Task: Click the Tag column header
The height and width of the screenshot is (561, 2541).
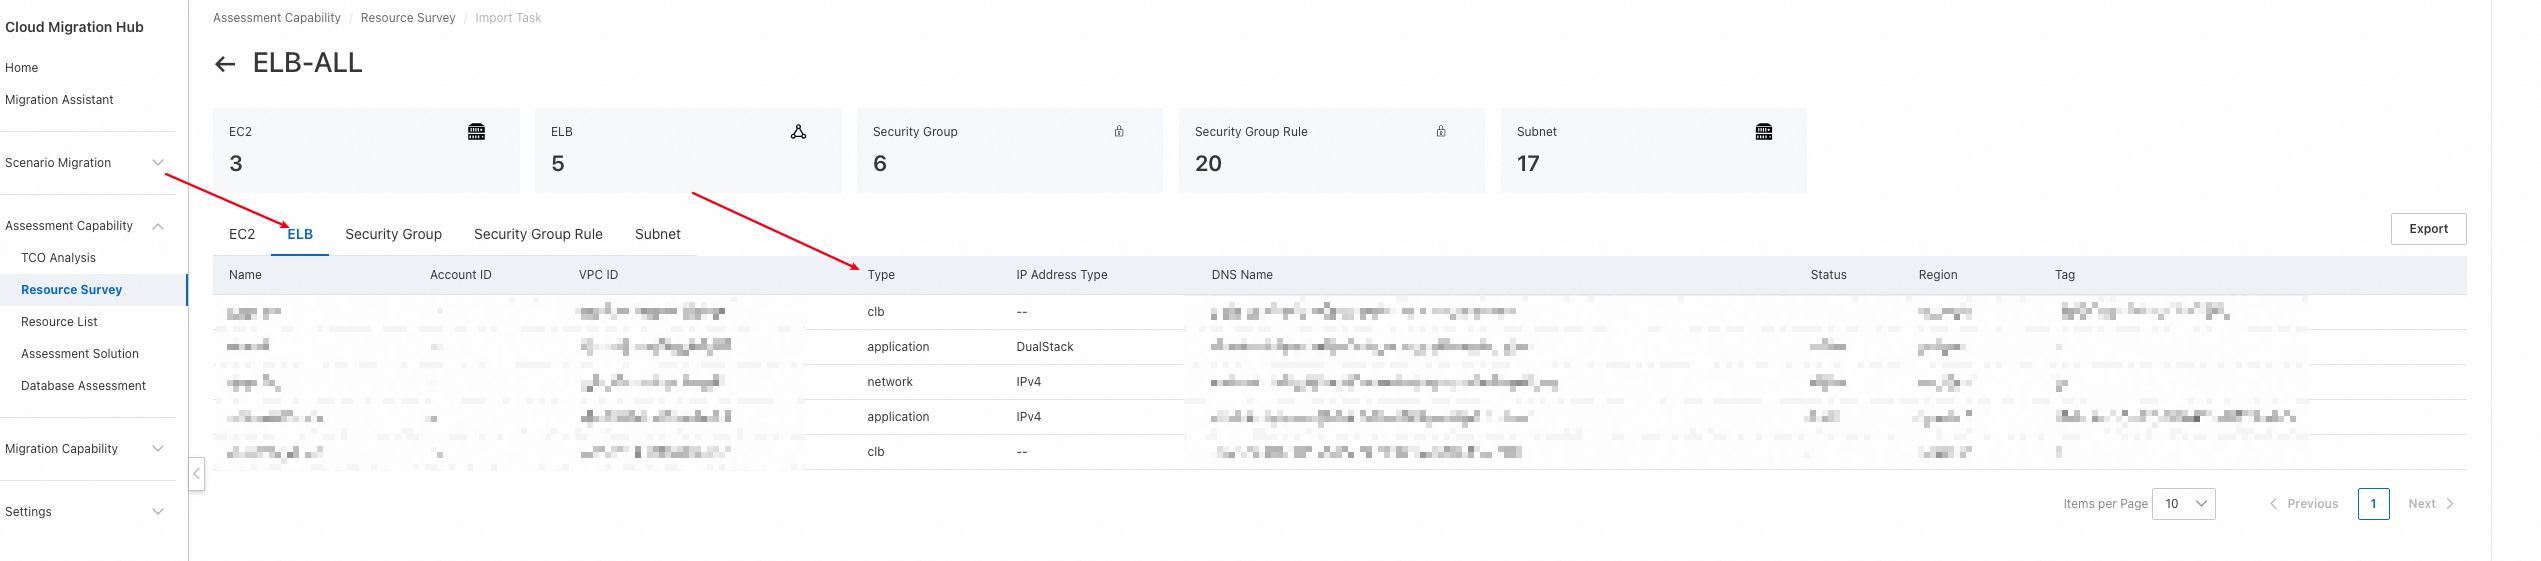Action: (2065, 275)
